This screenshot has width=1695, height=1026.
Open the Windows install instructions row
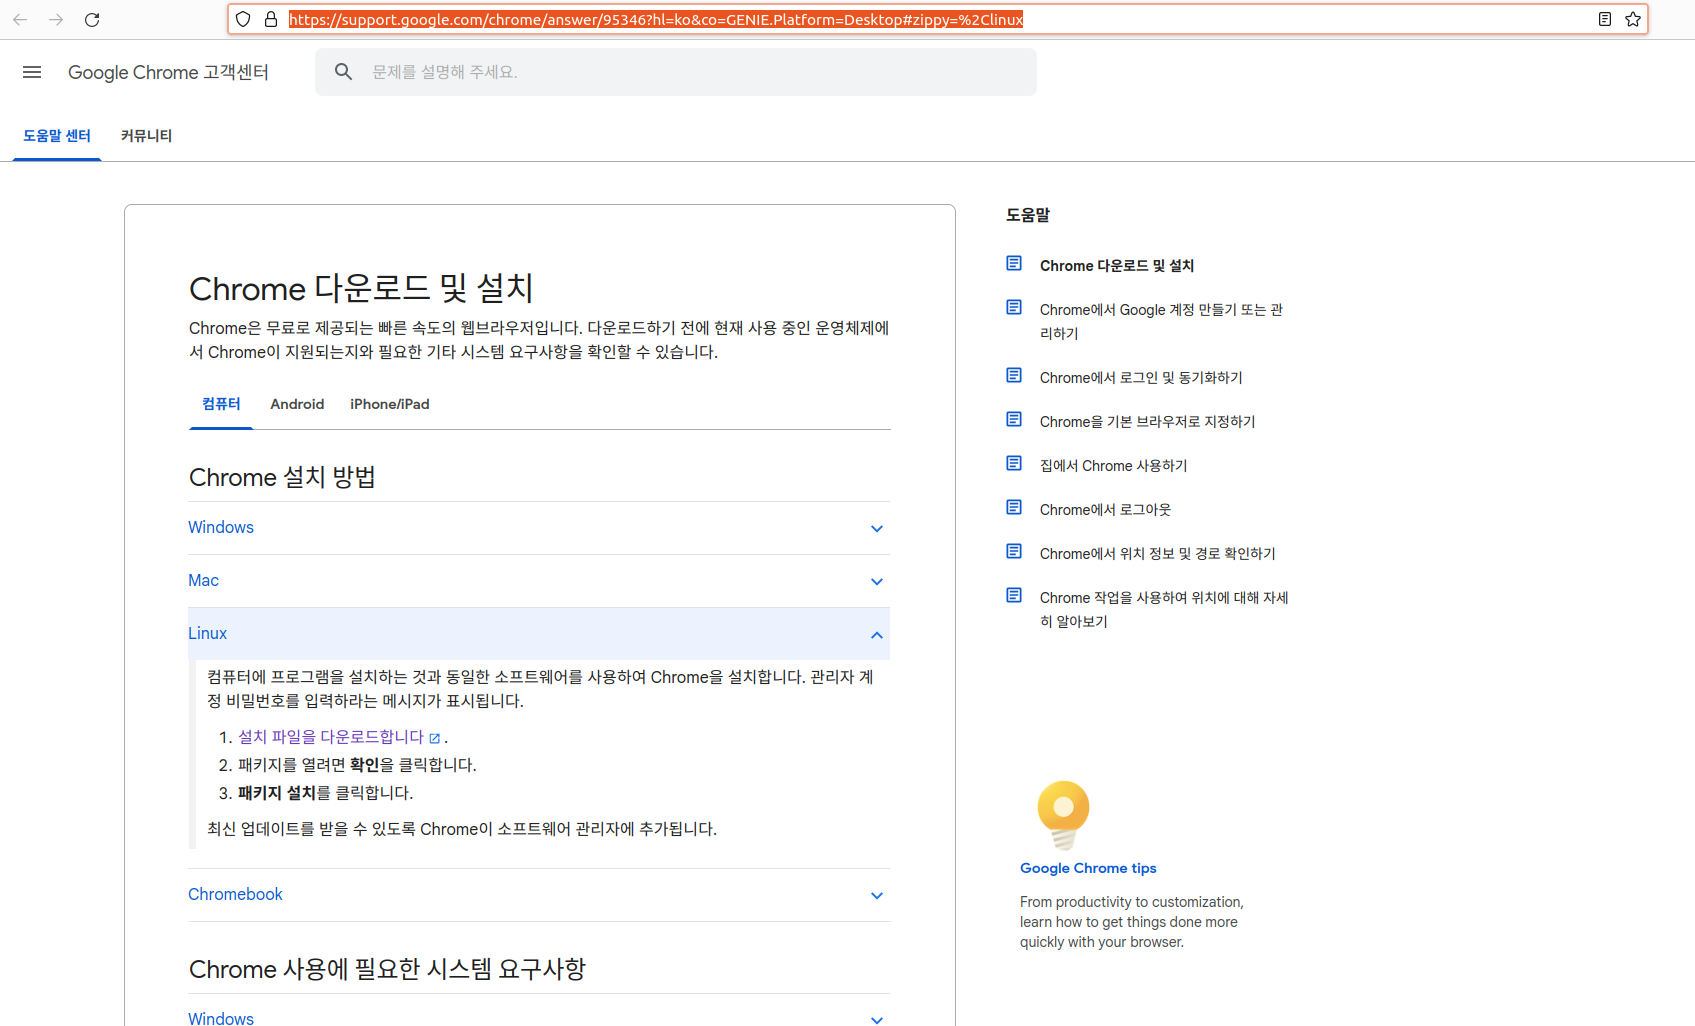539,528
